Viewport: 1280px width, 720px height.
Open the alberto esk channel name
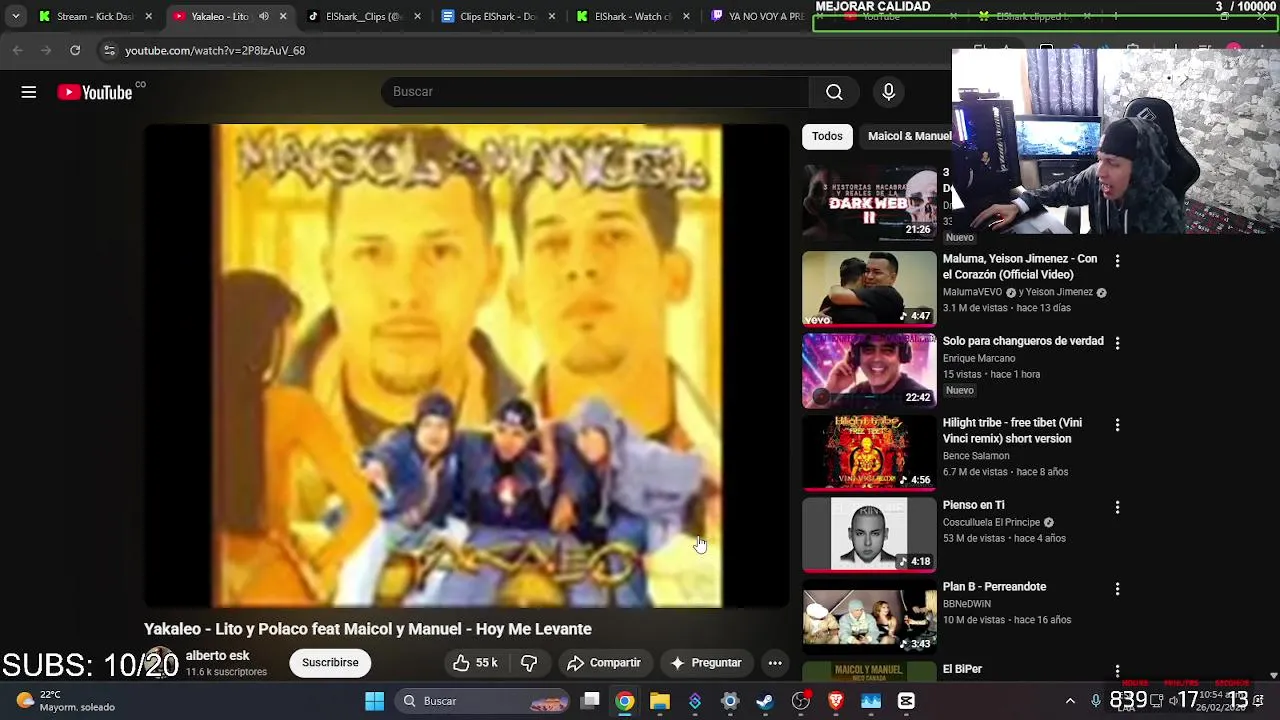(217, 656)
